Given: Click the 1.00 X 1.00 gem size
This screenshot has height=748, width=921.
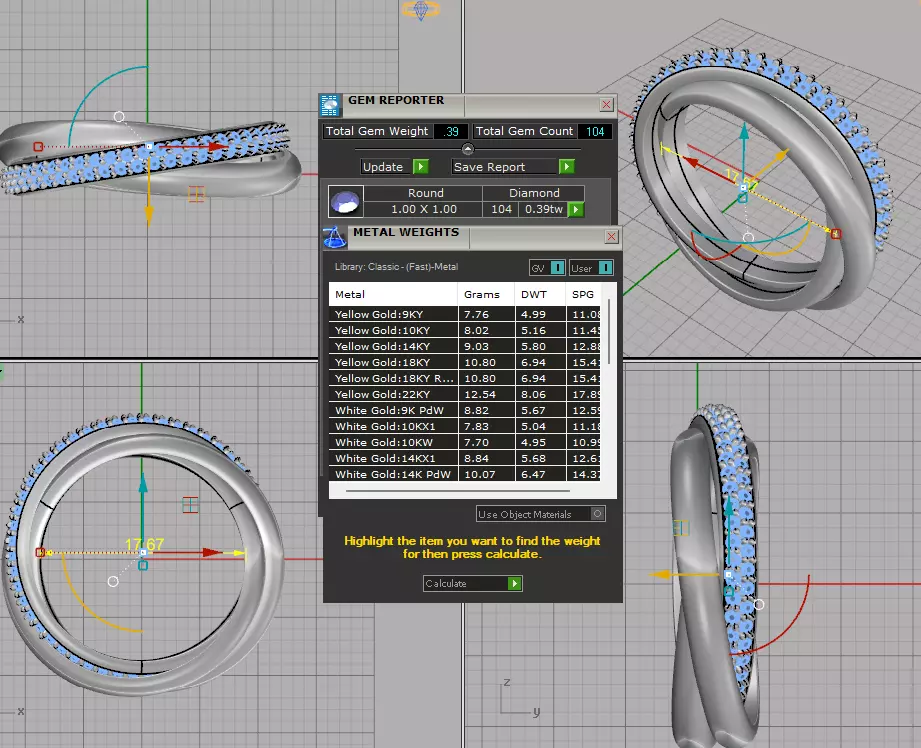Looking at the screenshot, I should (423, 209).
